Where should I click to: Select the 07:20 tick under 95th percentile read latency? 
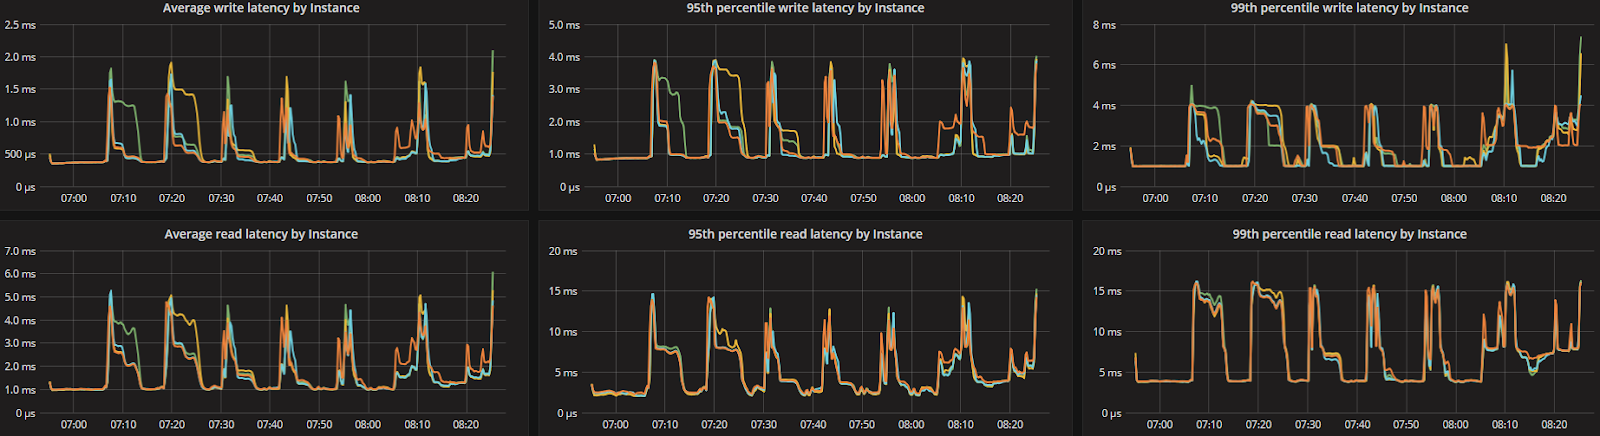(x=714, y=424)
